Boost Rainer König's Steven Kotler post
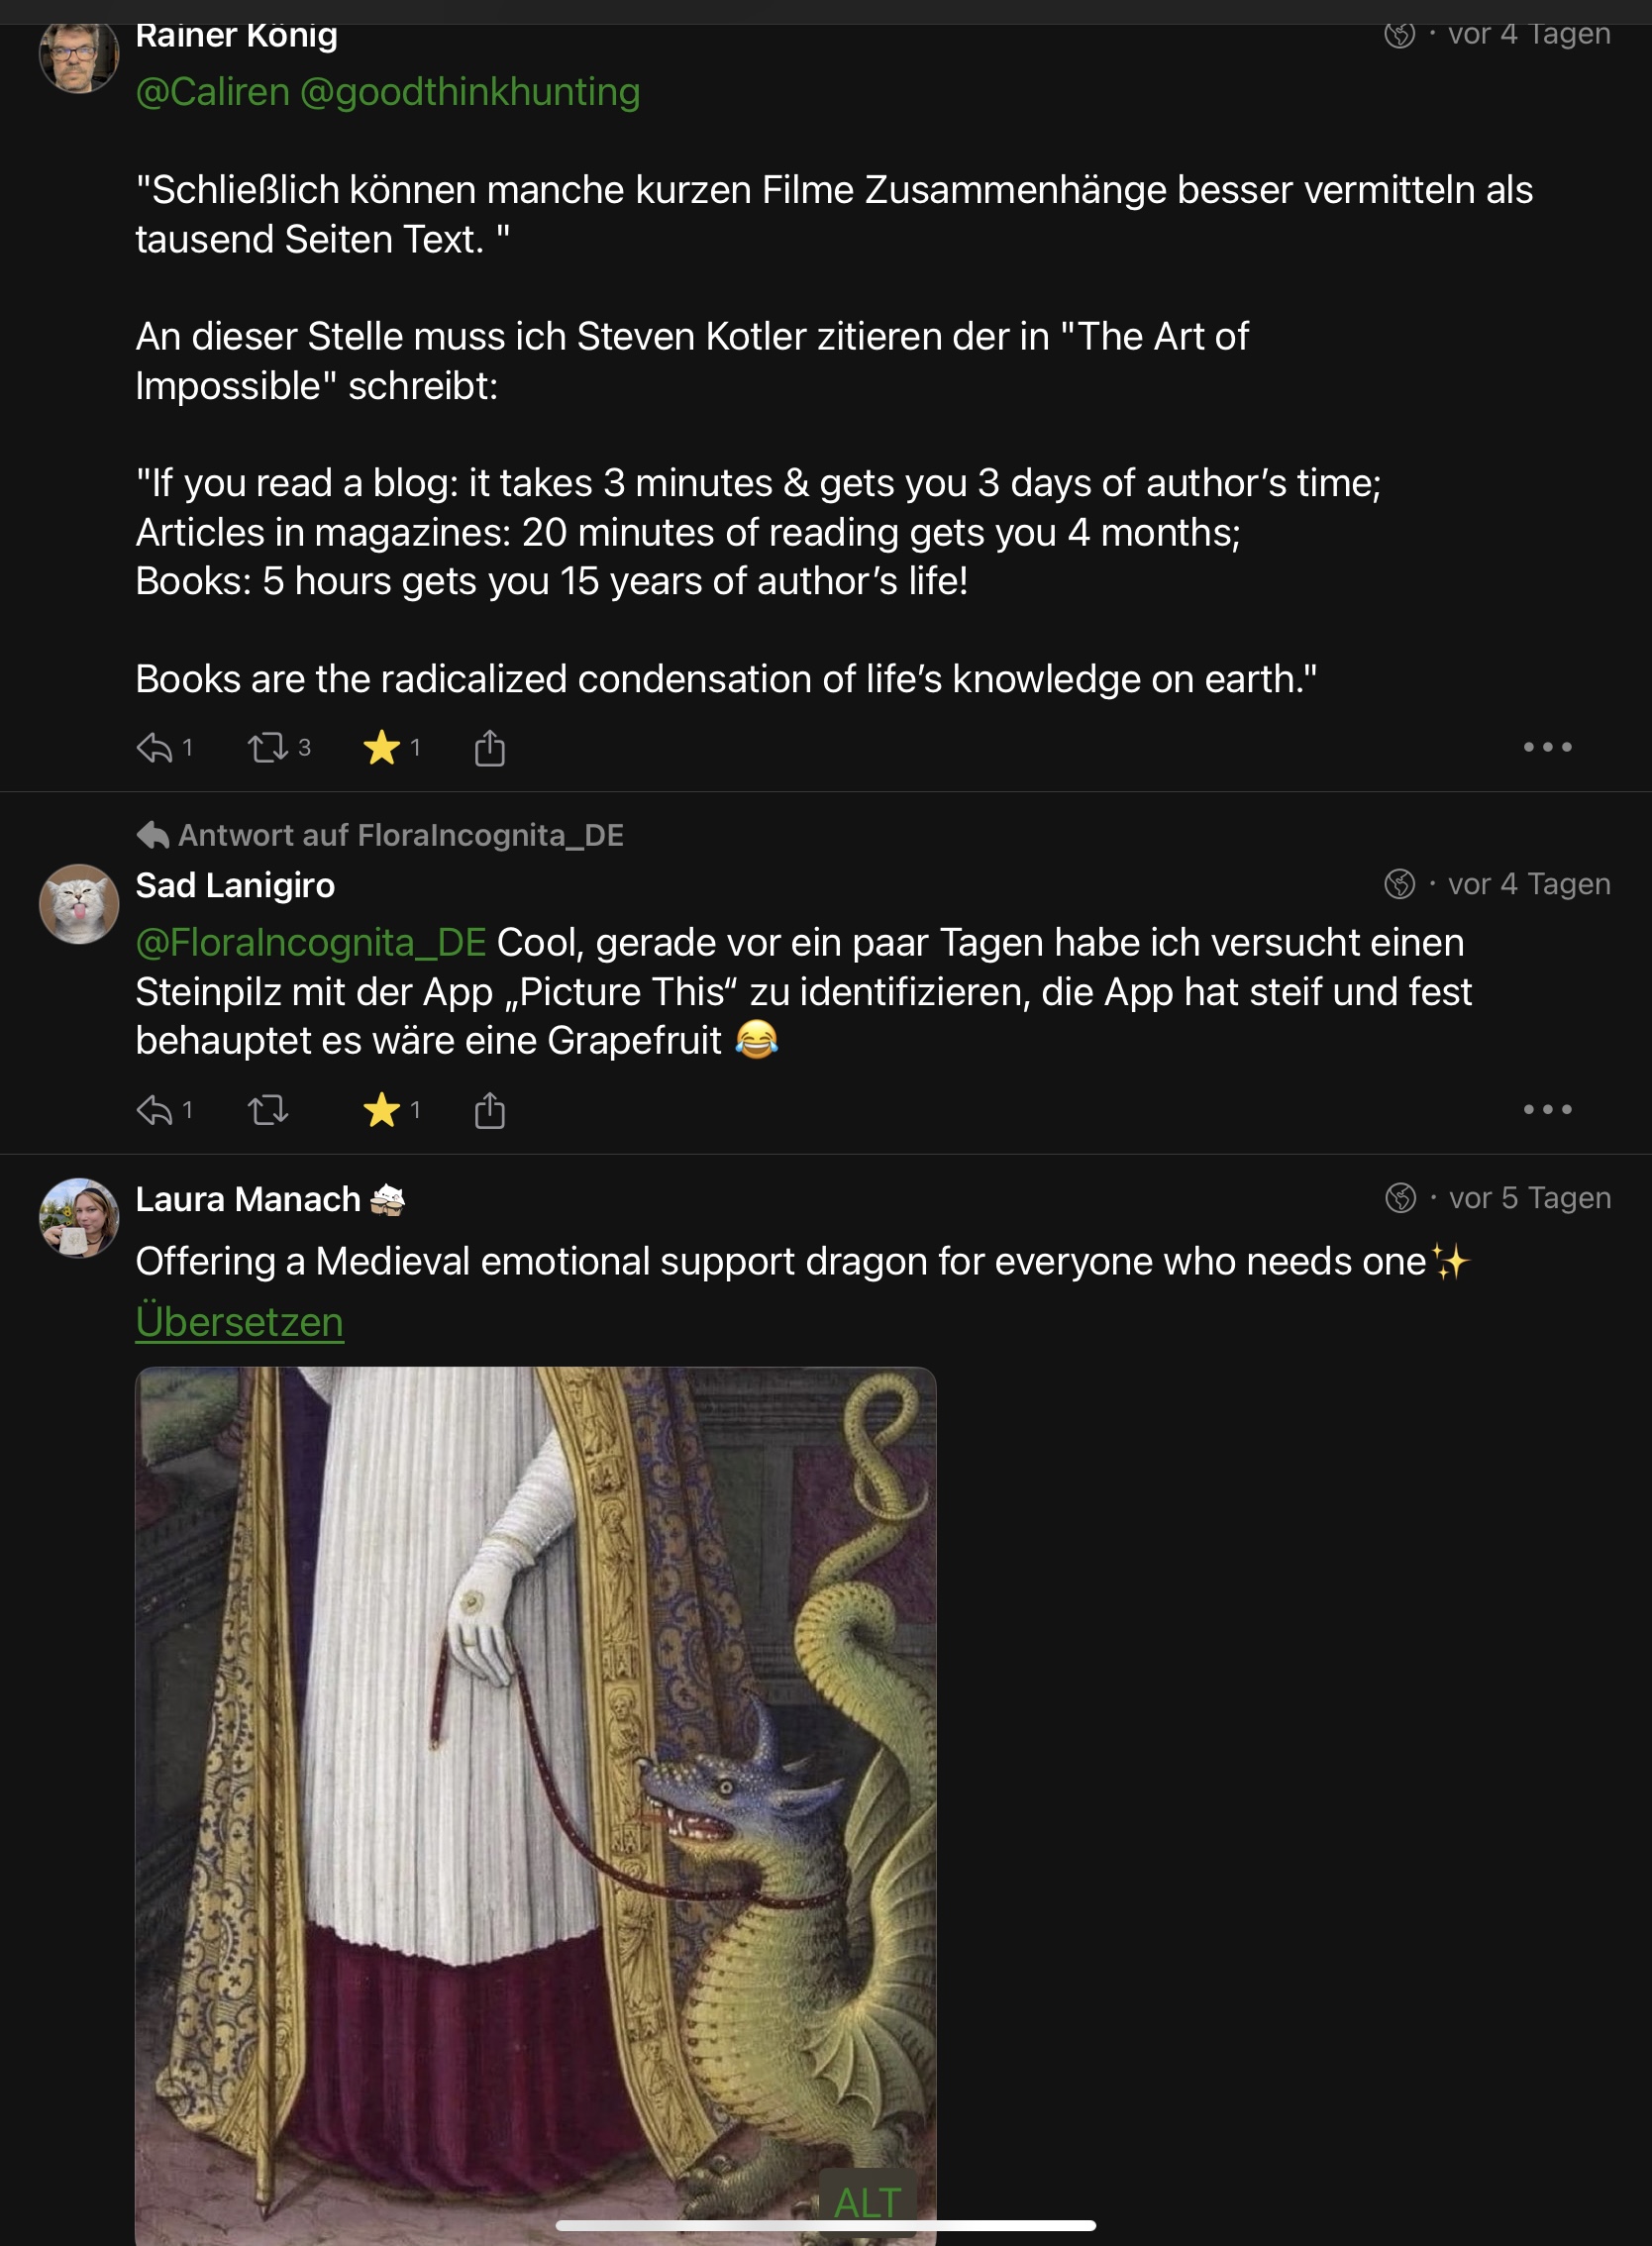1652x2246 pixels. [x=268, y=748]
